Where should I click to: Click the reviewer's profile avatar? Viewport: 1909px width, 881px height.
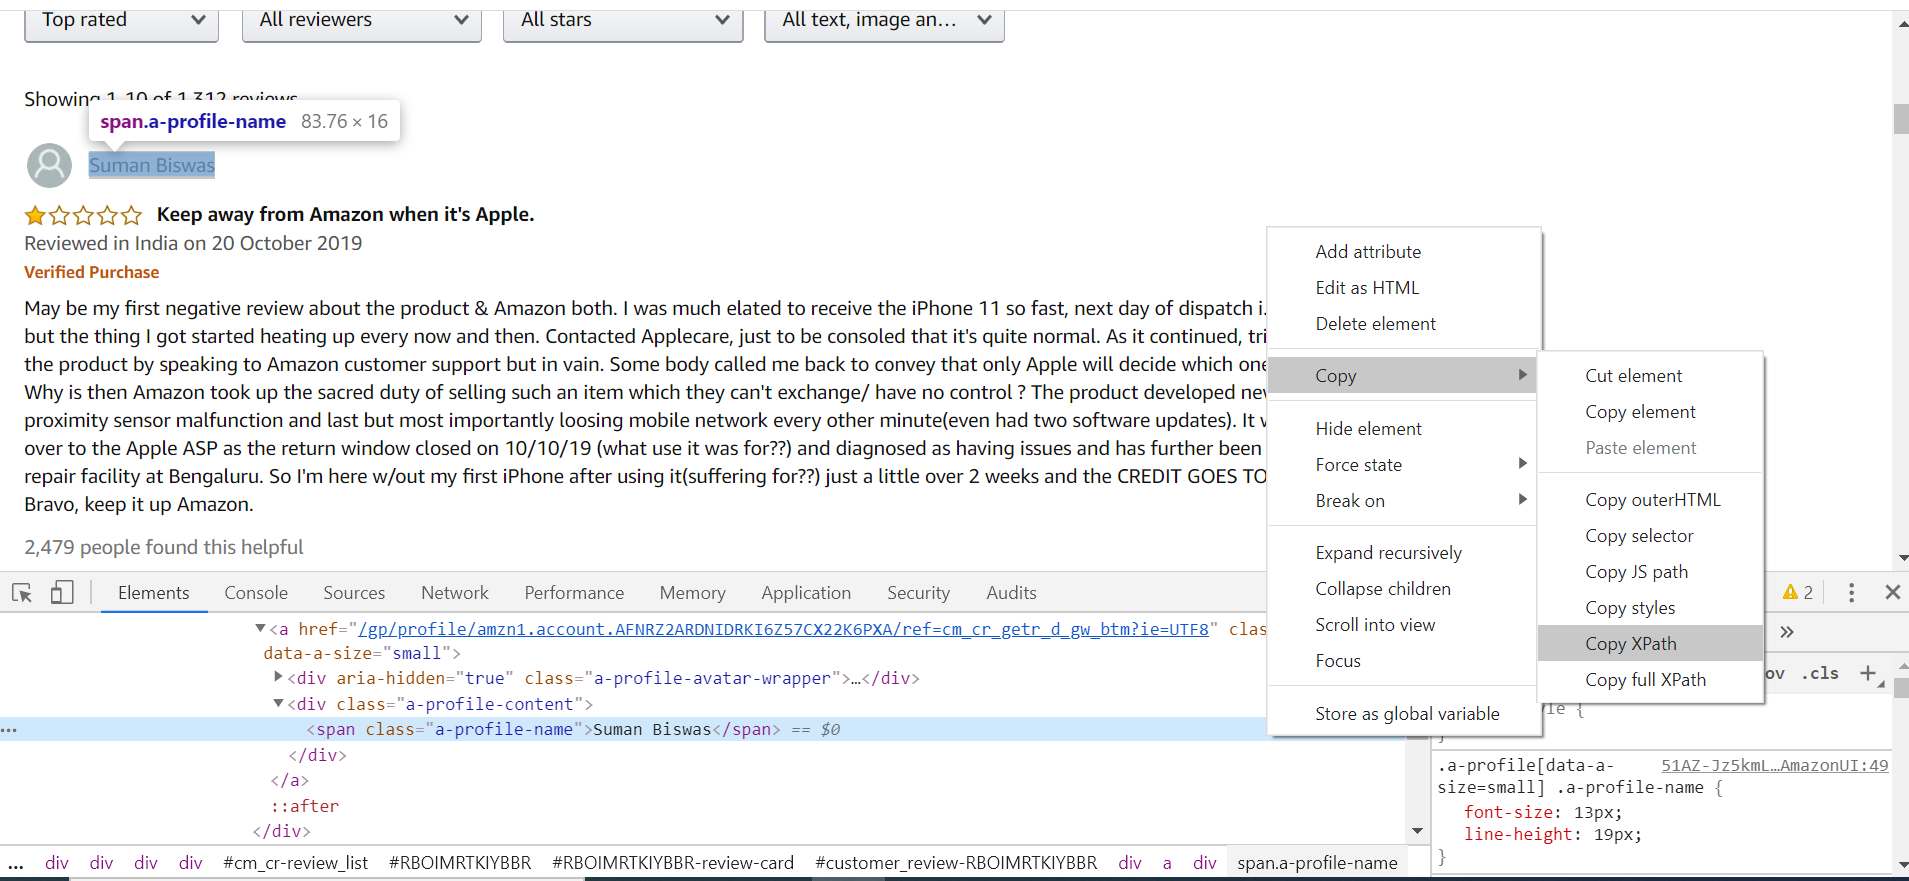point(49,166)
